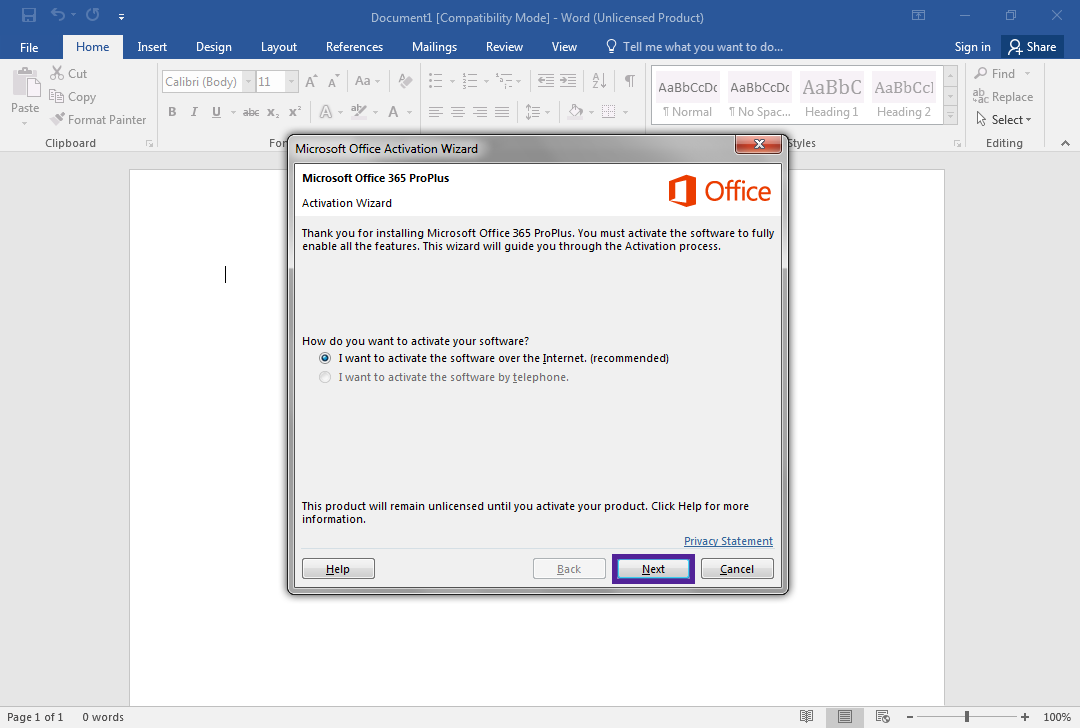This screenshot has width=1080, height=728.
Task: Align text right in the Paragraph group
Action: click(x=480, y=112)
